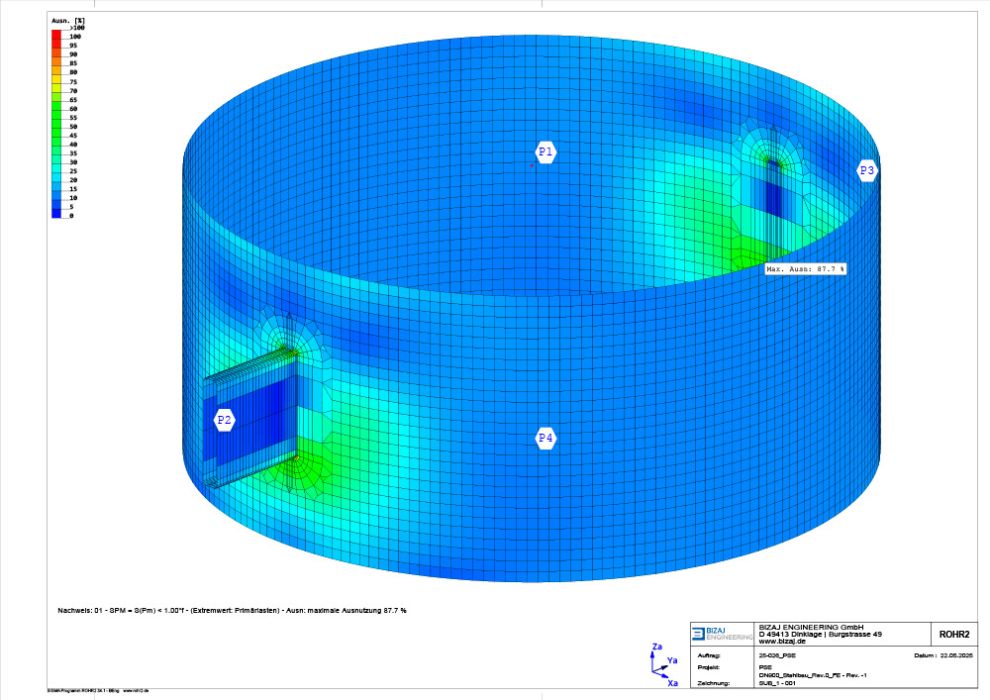Screen dimensions: 990x700
Task: Click the Nachweis result description text
Action: point(232,609)
